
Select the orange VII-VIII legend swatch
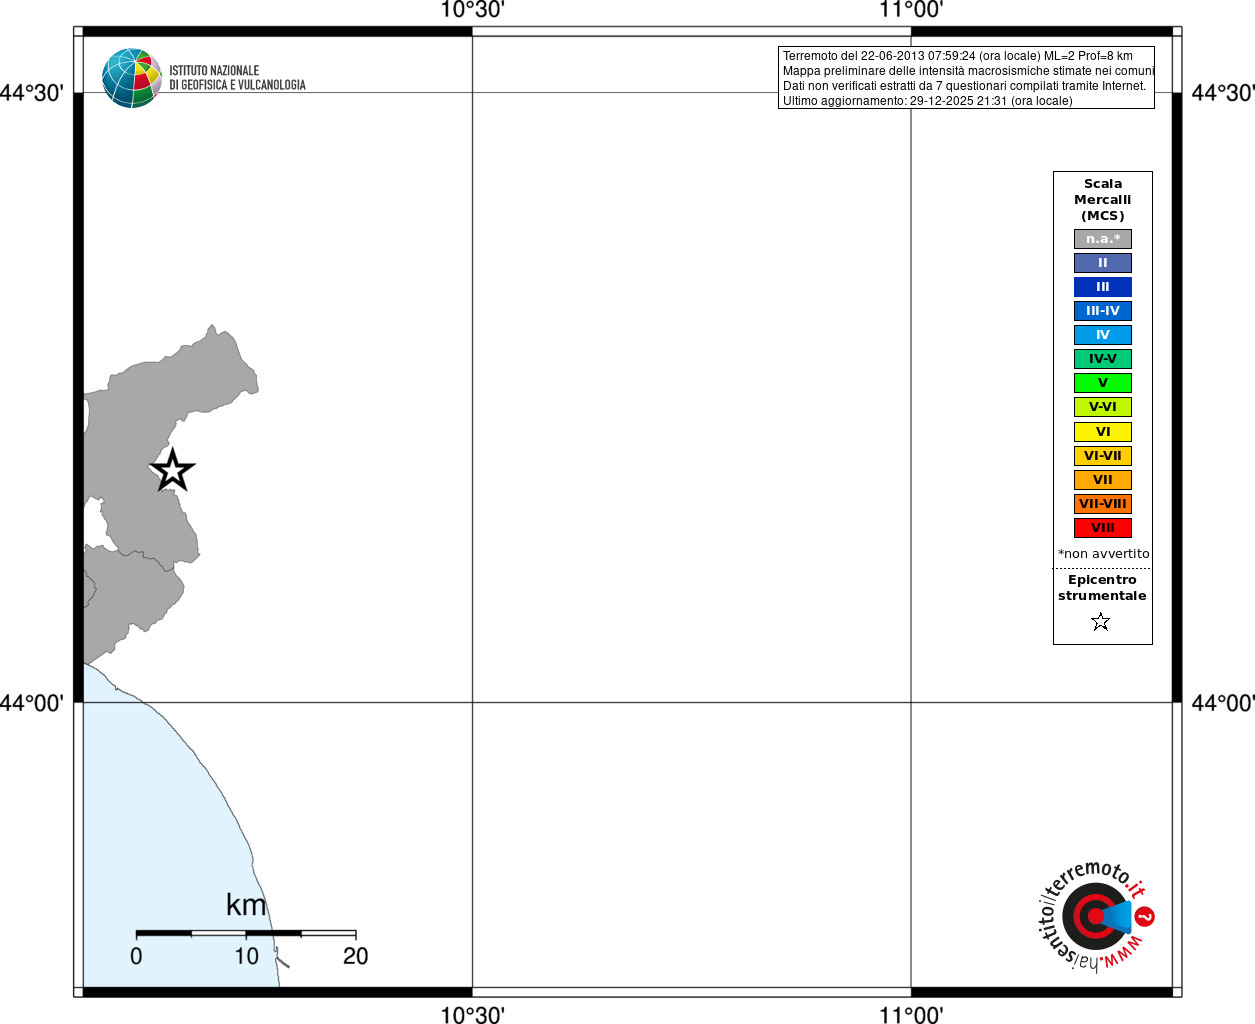point(1103,504)
